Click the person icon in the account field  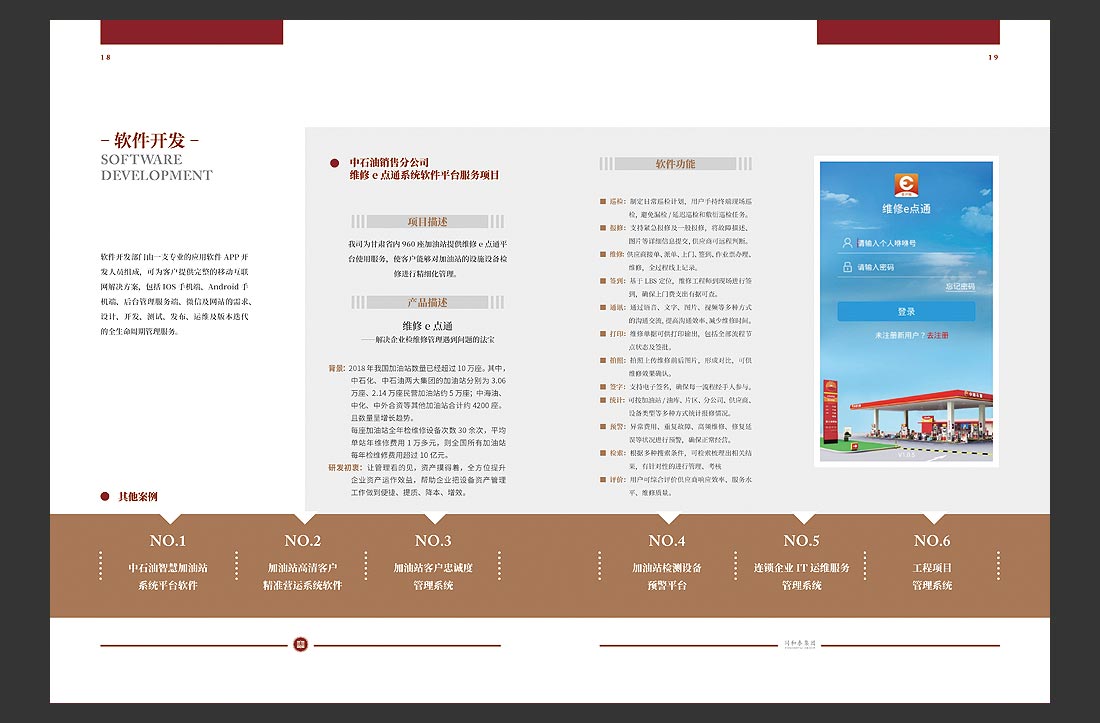[x=848, y=243]
